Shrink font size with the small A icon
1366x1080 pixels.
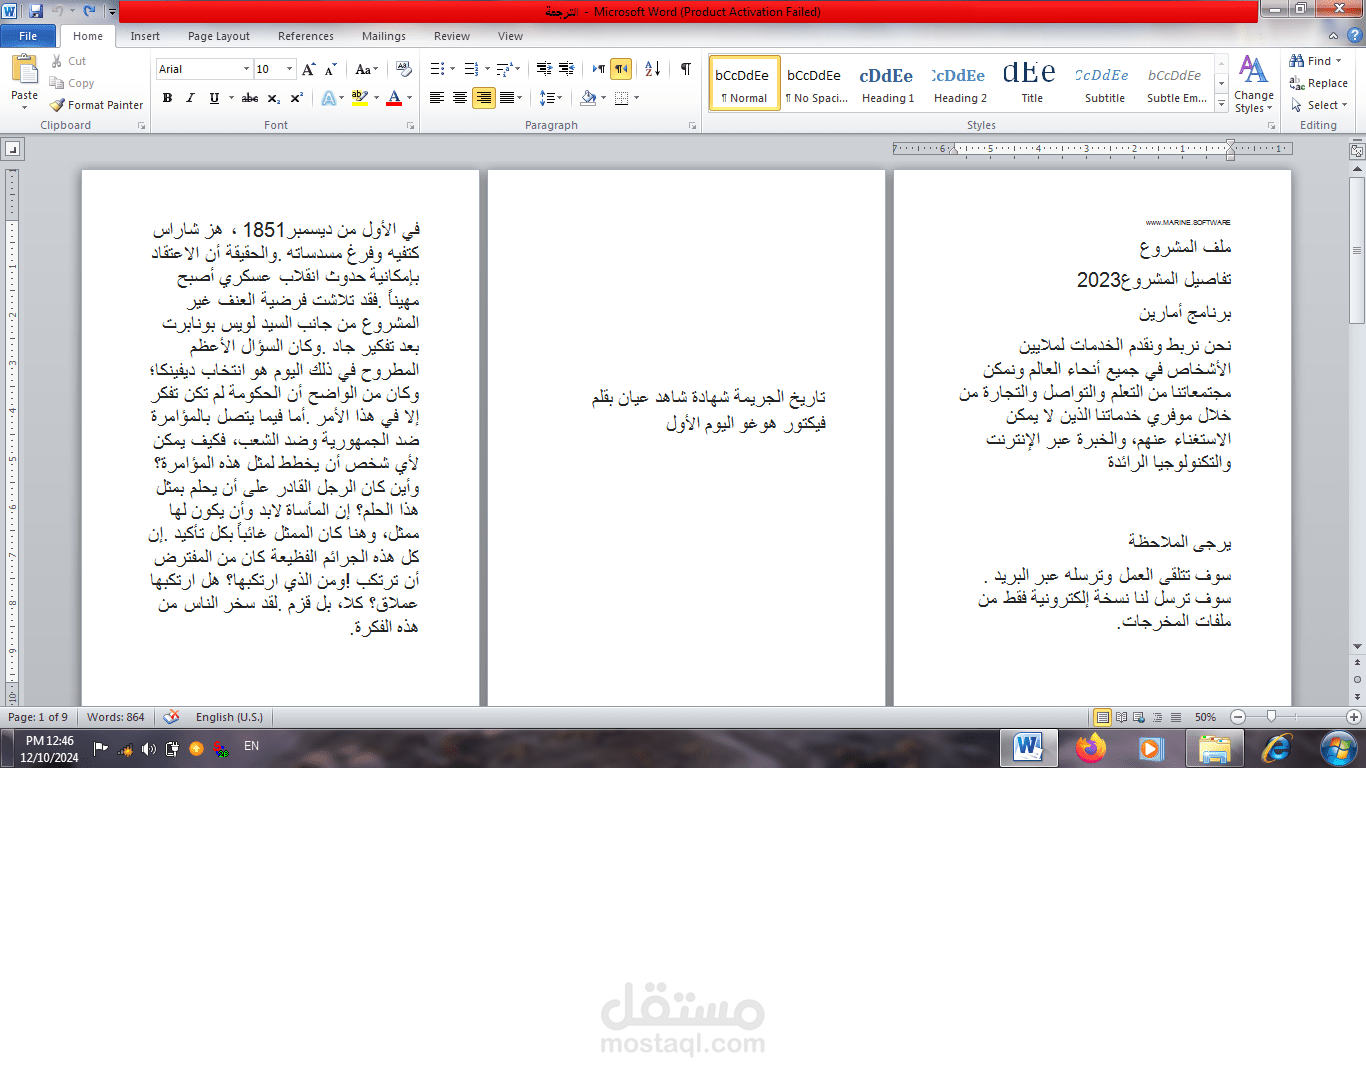click(x=331, y=69)
